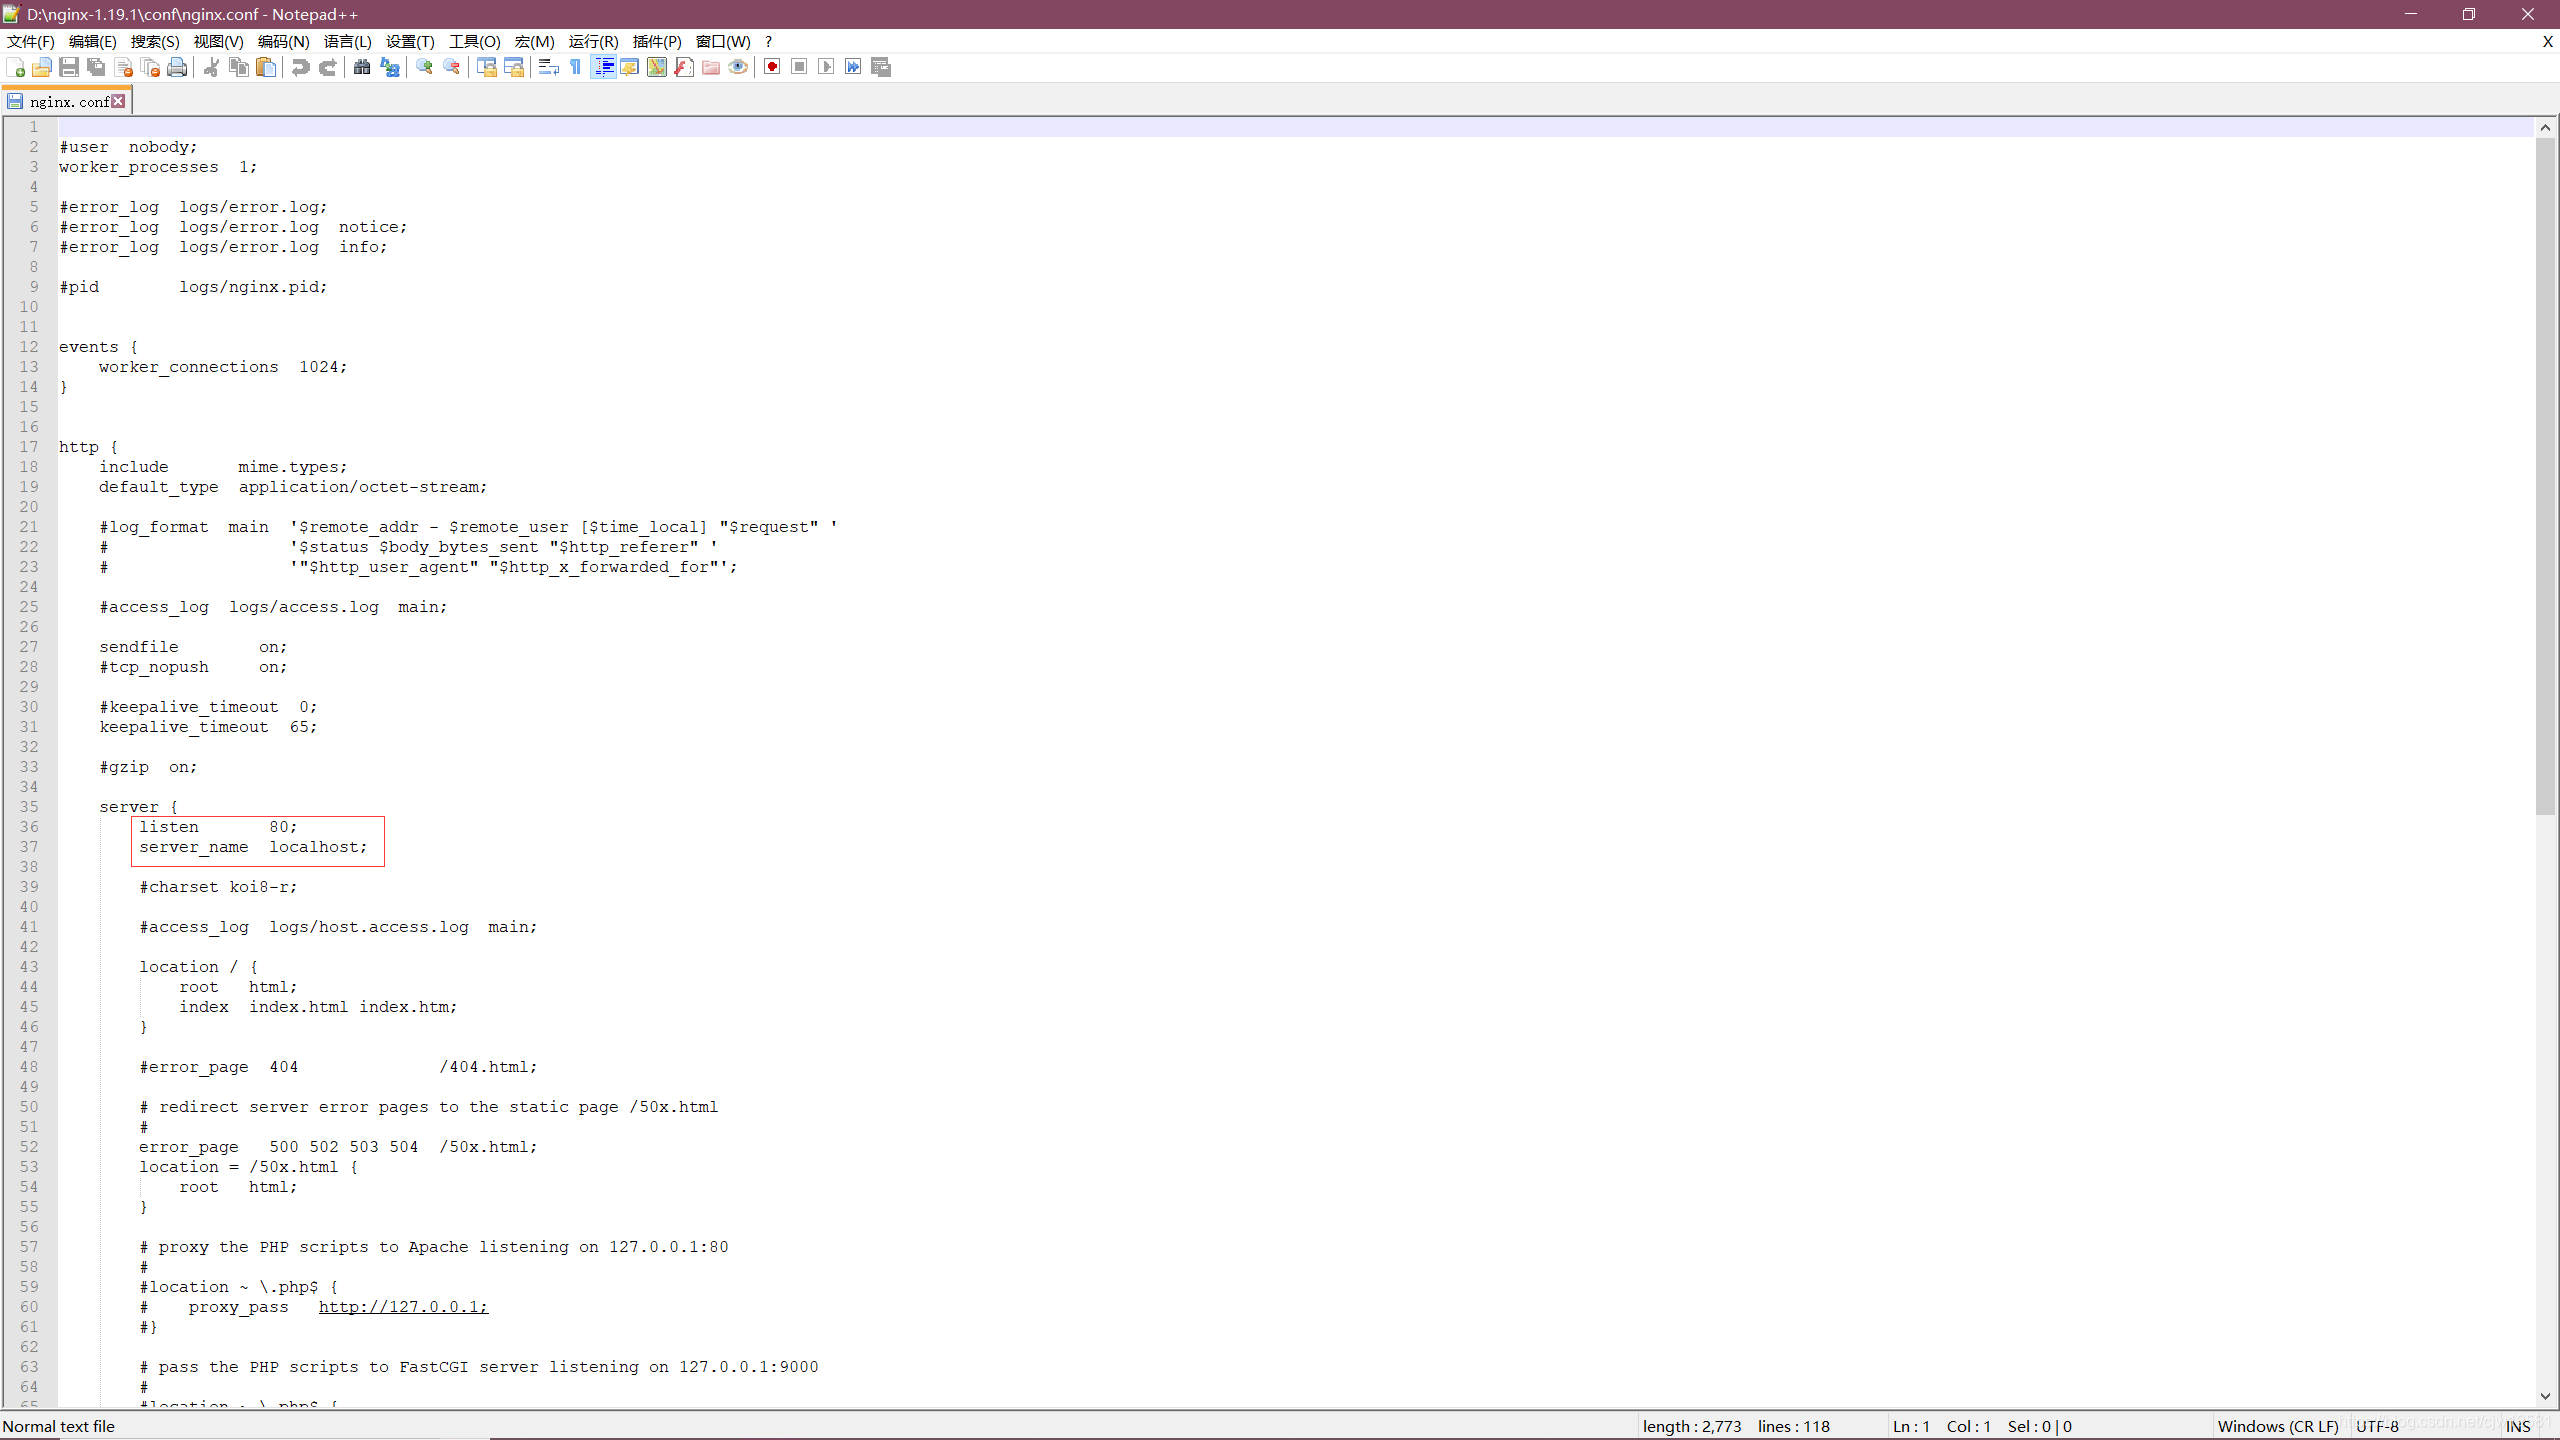The height and width of the screenshot is (1440, 2560).
Task: Open the 窗口(W) menu
Action: tap(723, 41)
